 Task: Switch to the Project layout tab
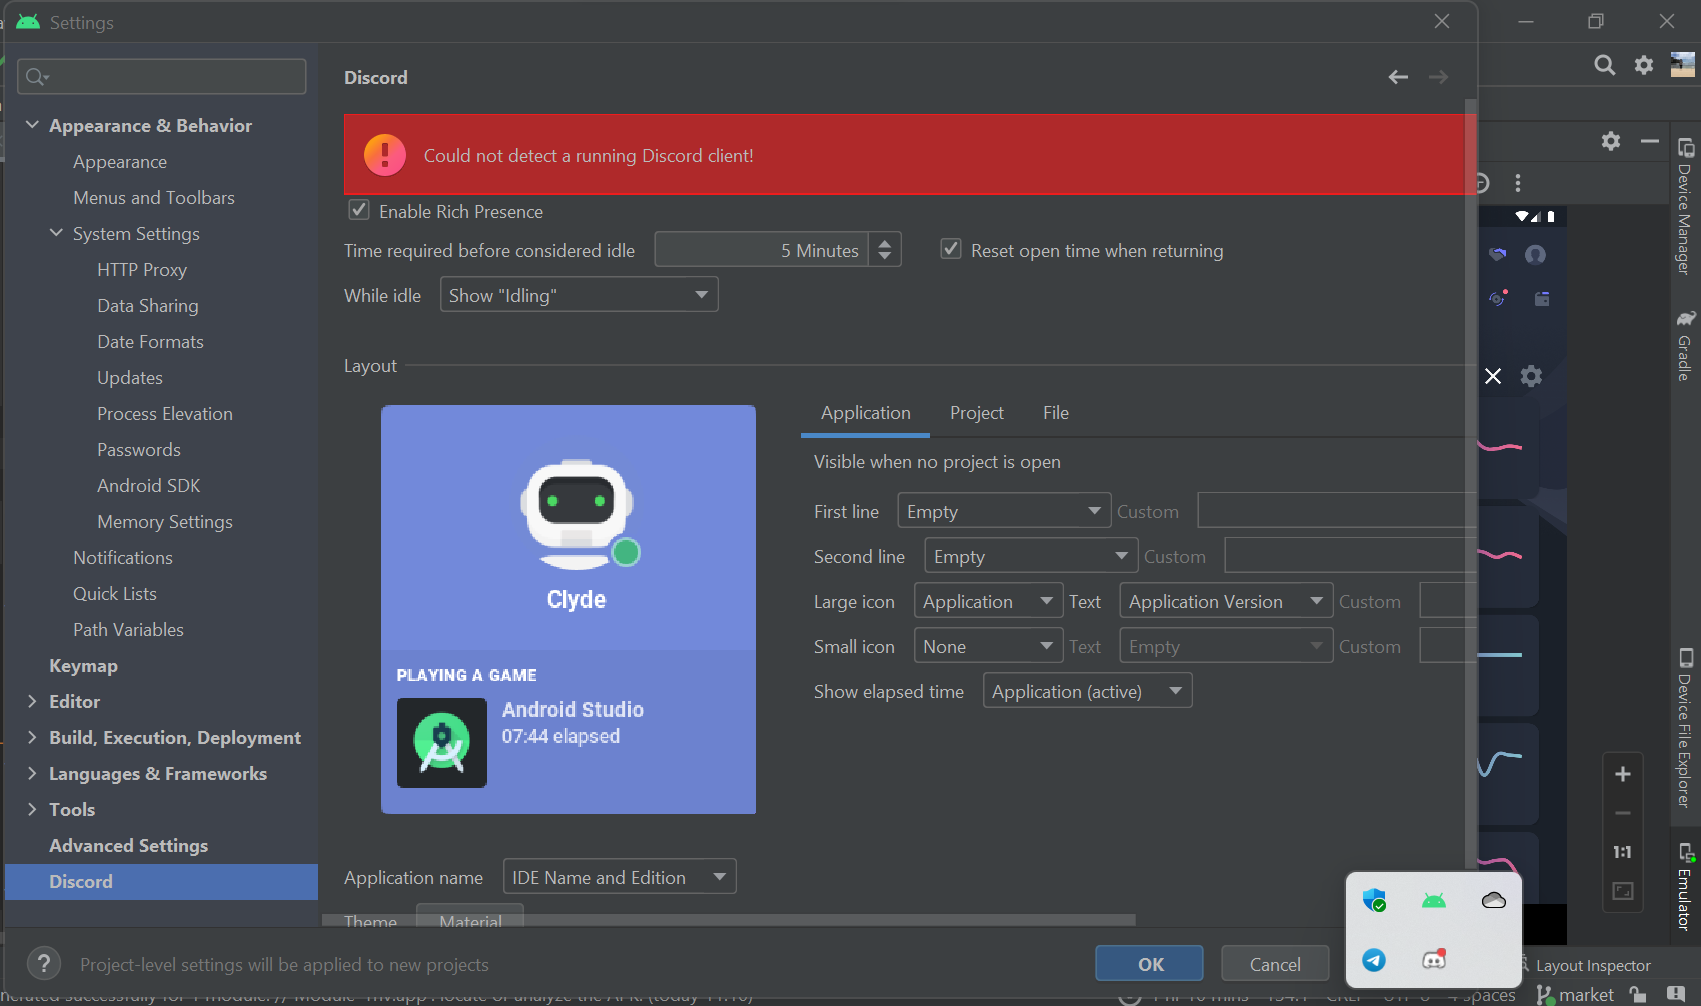976,413
